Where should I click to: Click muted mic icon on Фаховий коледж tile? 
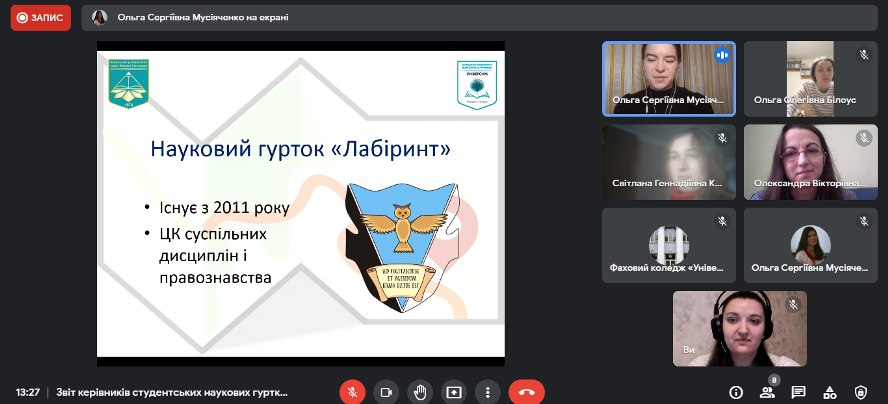(722, 222)
